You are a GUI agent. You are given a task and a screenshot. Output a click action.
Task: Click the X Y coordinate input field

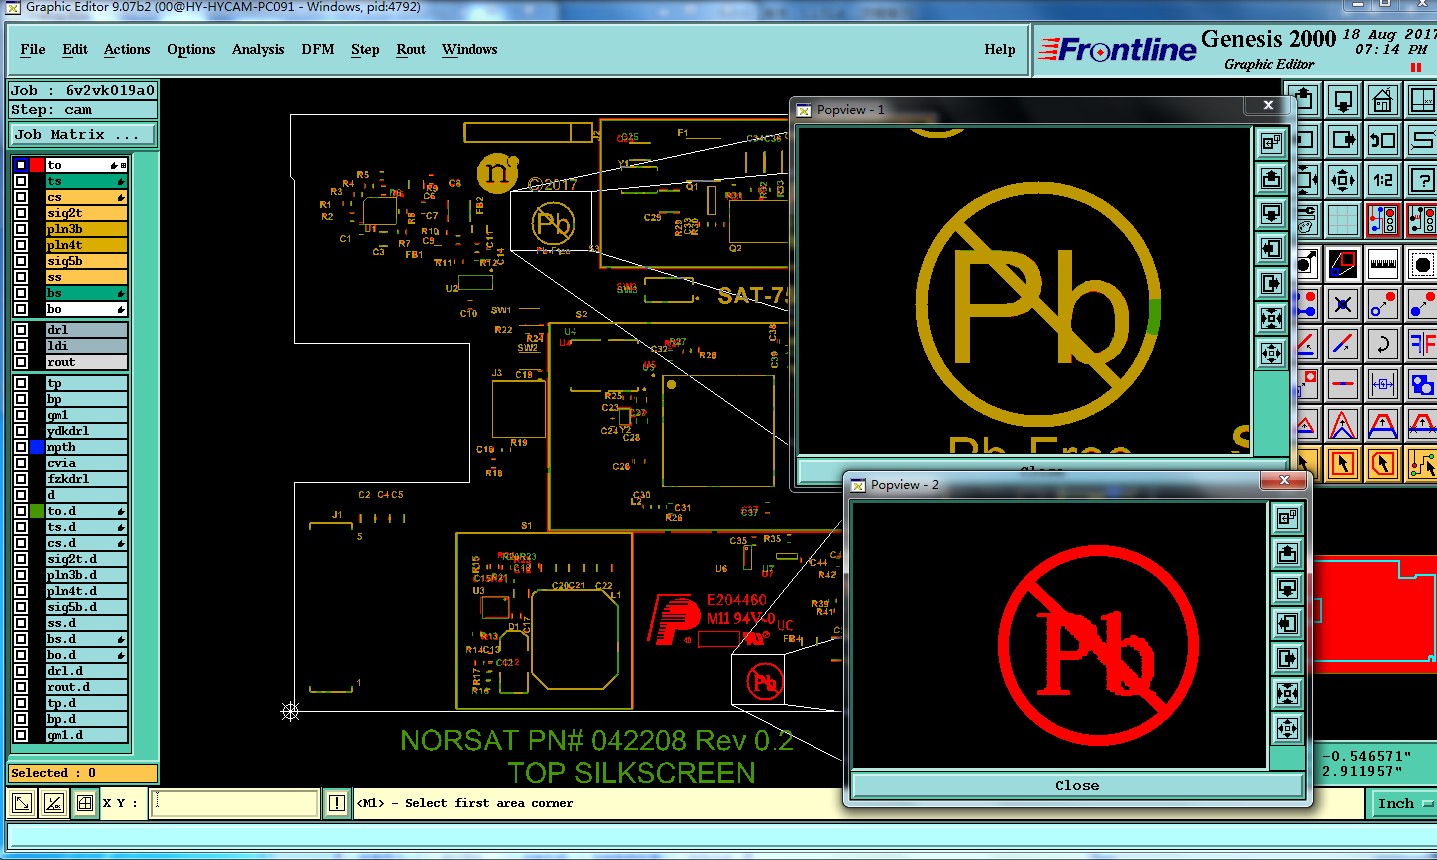[x=235, y=802]
